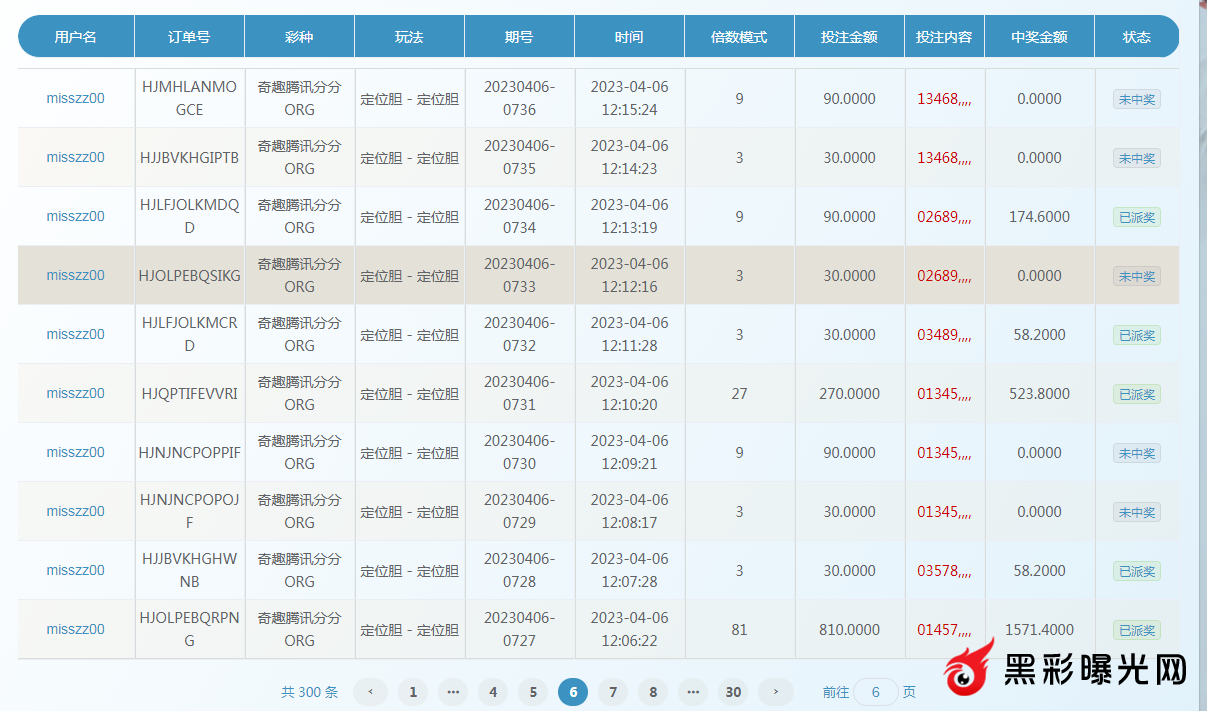Click the 订单号 column header
Viewport: 1207px width, 711px height.
click(x=189, y=37)
